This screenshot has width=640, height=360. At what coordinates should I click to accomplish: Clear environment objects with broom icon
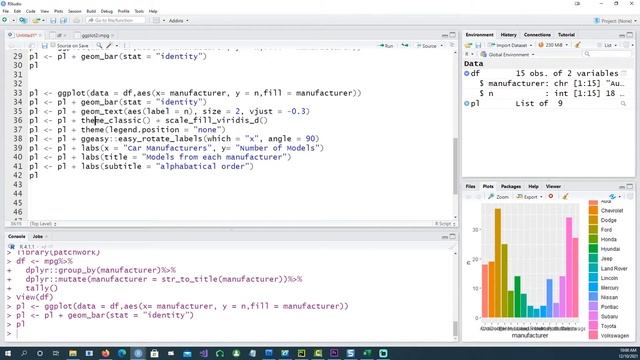578,45
